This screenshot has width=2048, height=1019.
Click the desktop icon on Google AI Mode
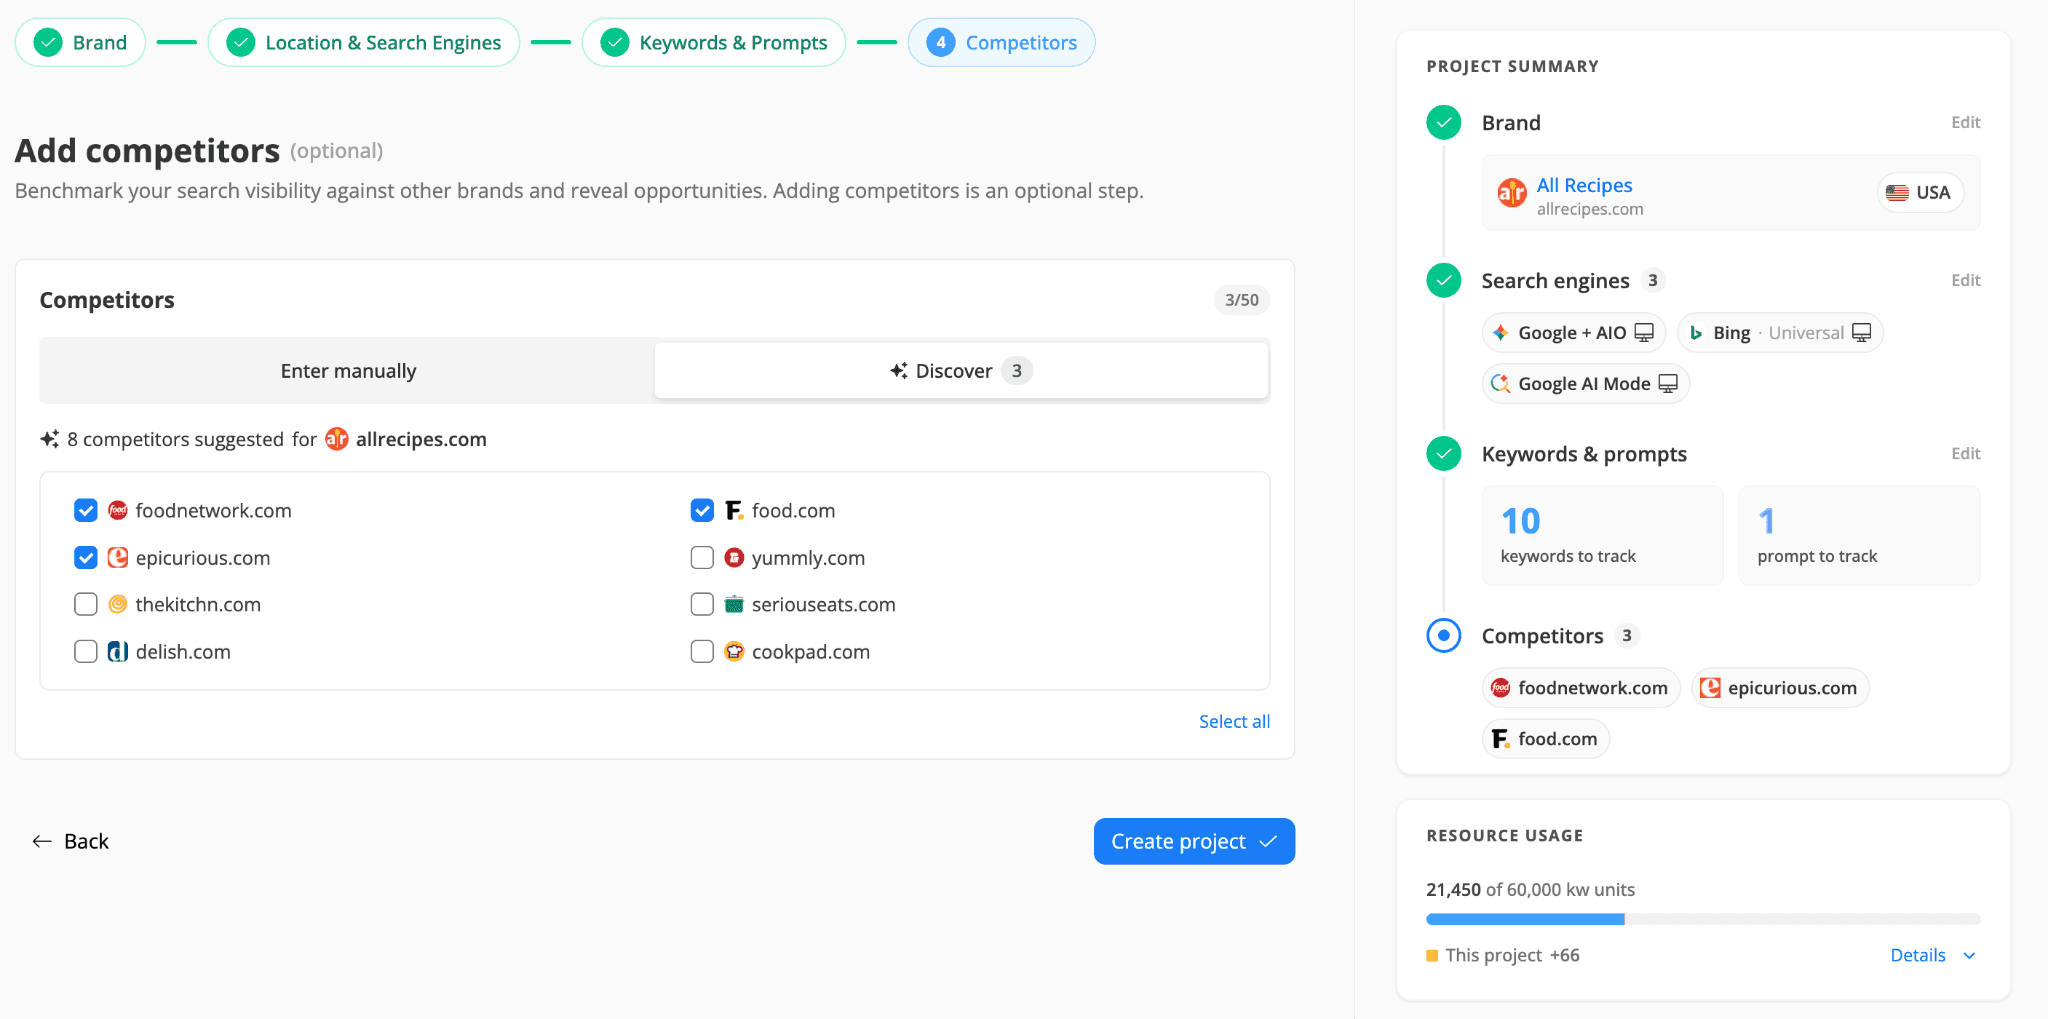tap(1668, 384)
